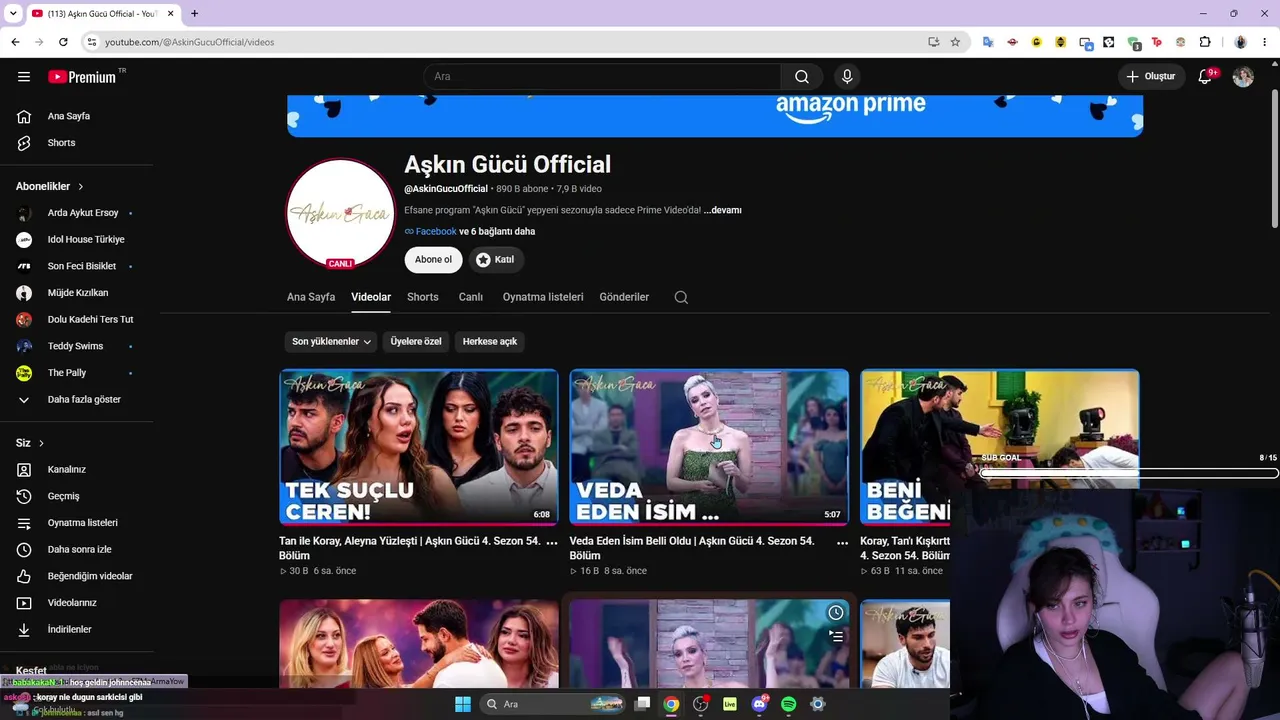The image size is (1280, 720).
Task: Open the YouTube hamburger guide menu
Action: [24, 77]
